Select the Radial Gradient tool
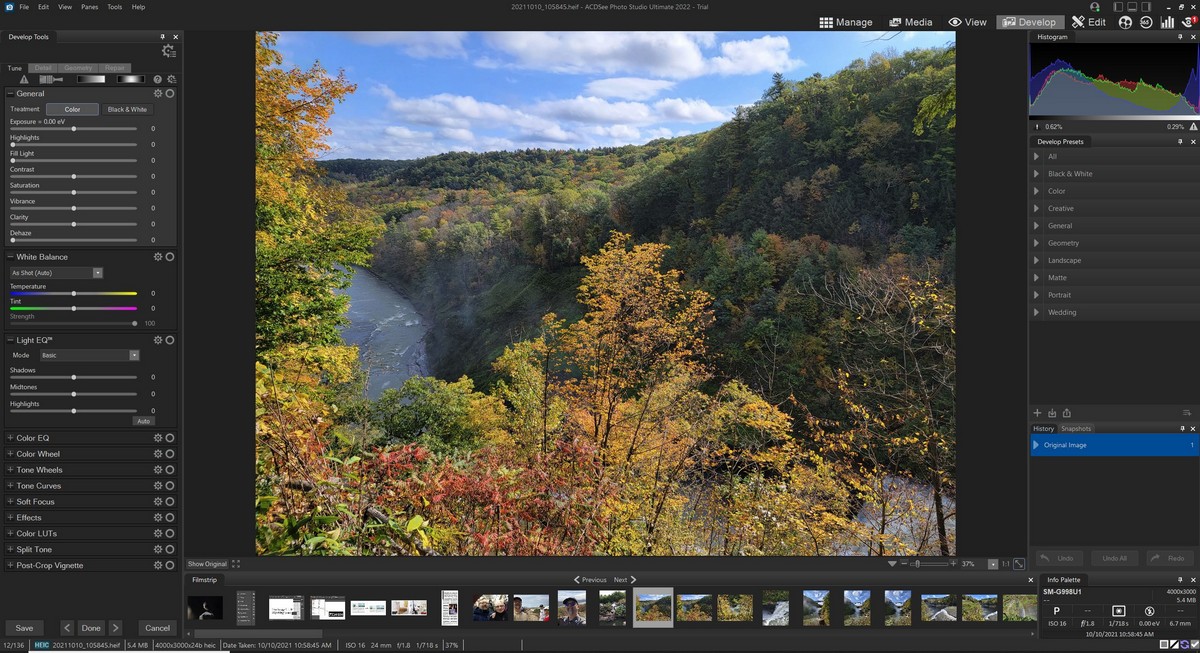The image size is (1200, 653). (x=130, y=79)
